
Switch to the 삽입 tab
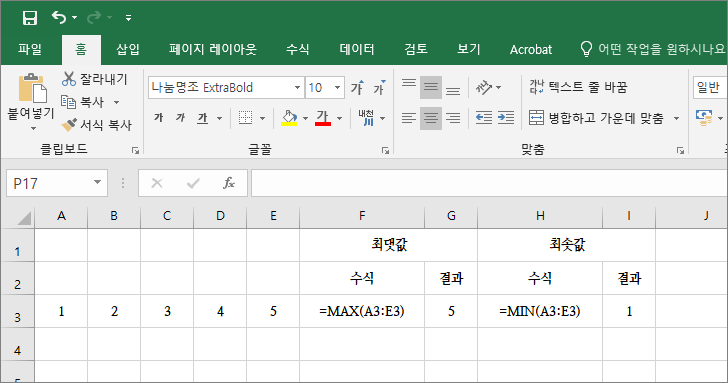(x=128, y=49)
